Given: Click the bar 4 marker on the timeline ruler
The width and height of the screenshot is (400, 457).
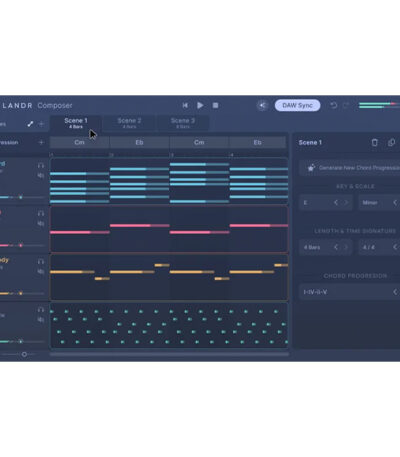Looking at the screenshot, I should [232, 155].
